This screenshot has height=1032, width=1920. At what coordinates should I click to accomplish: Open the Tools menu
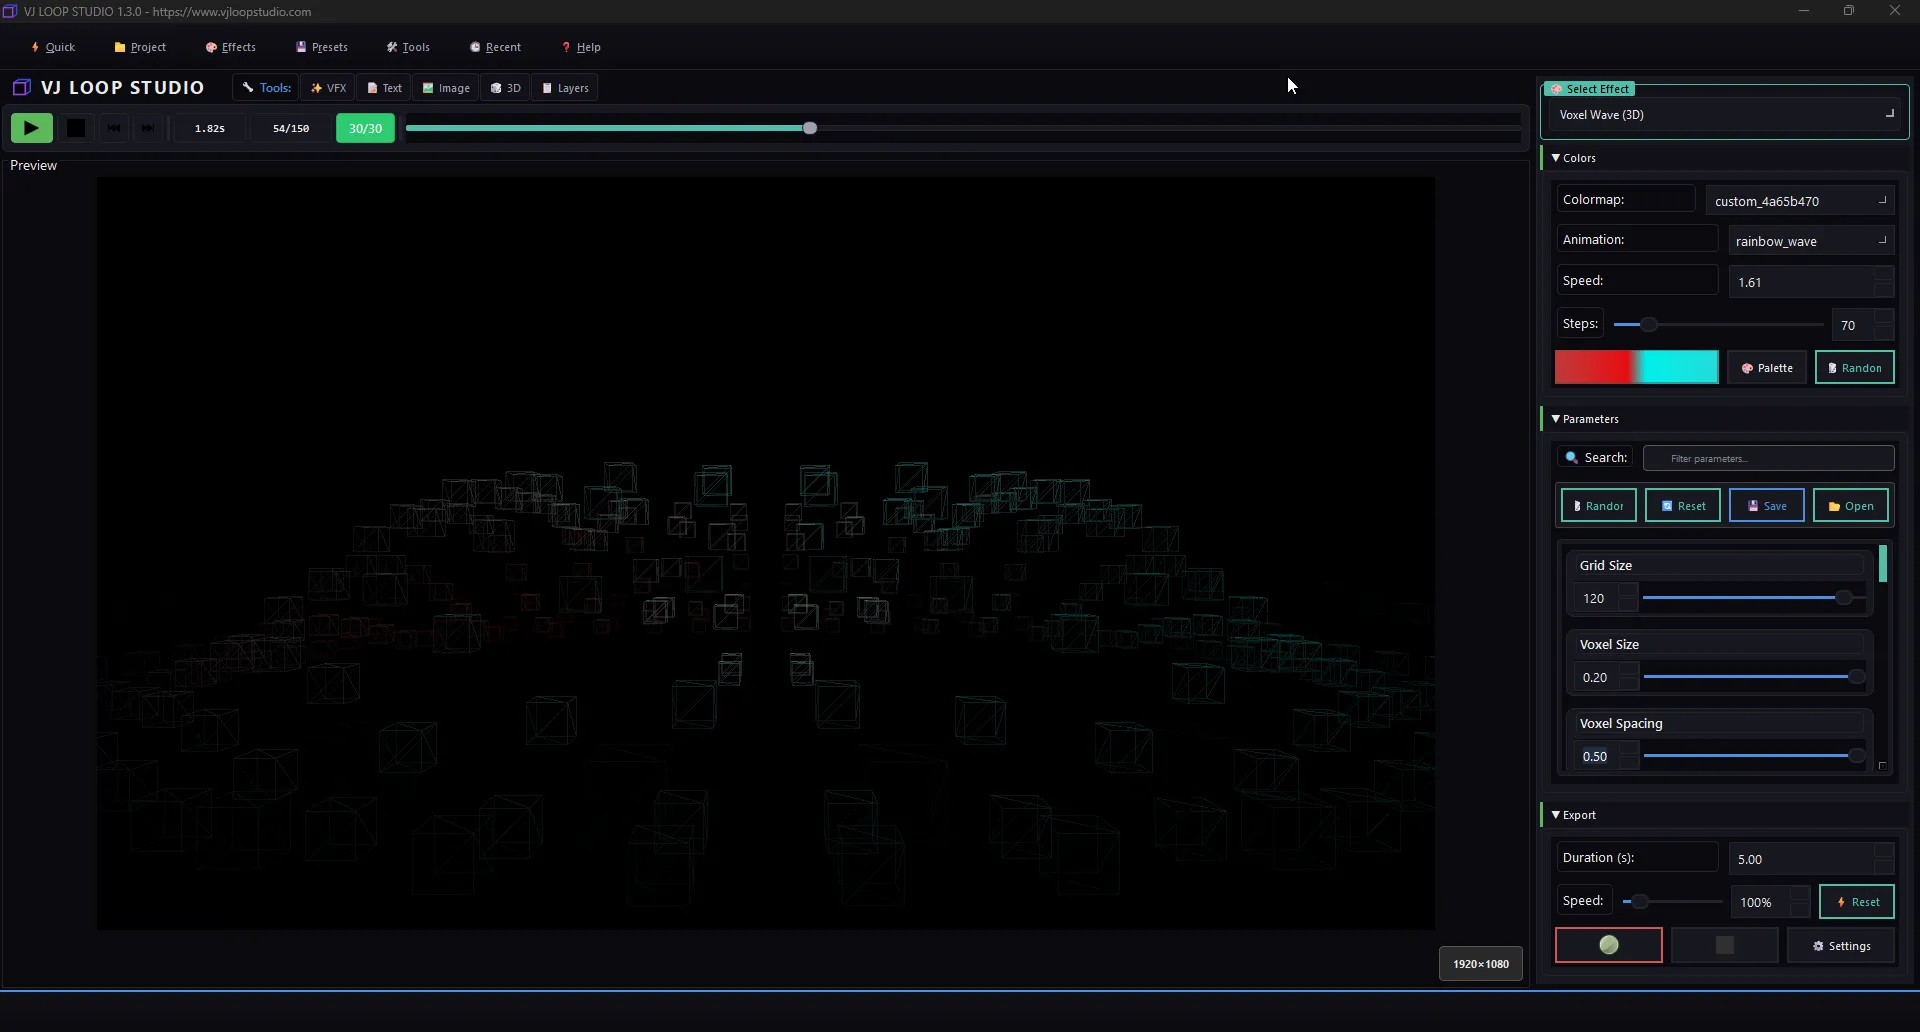[408, 47]
